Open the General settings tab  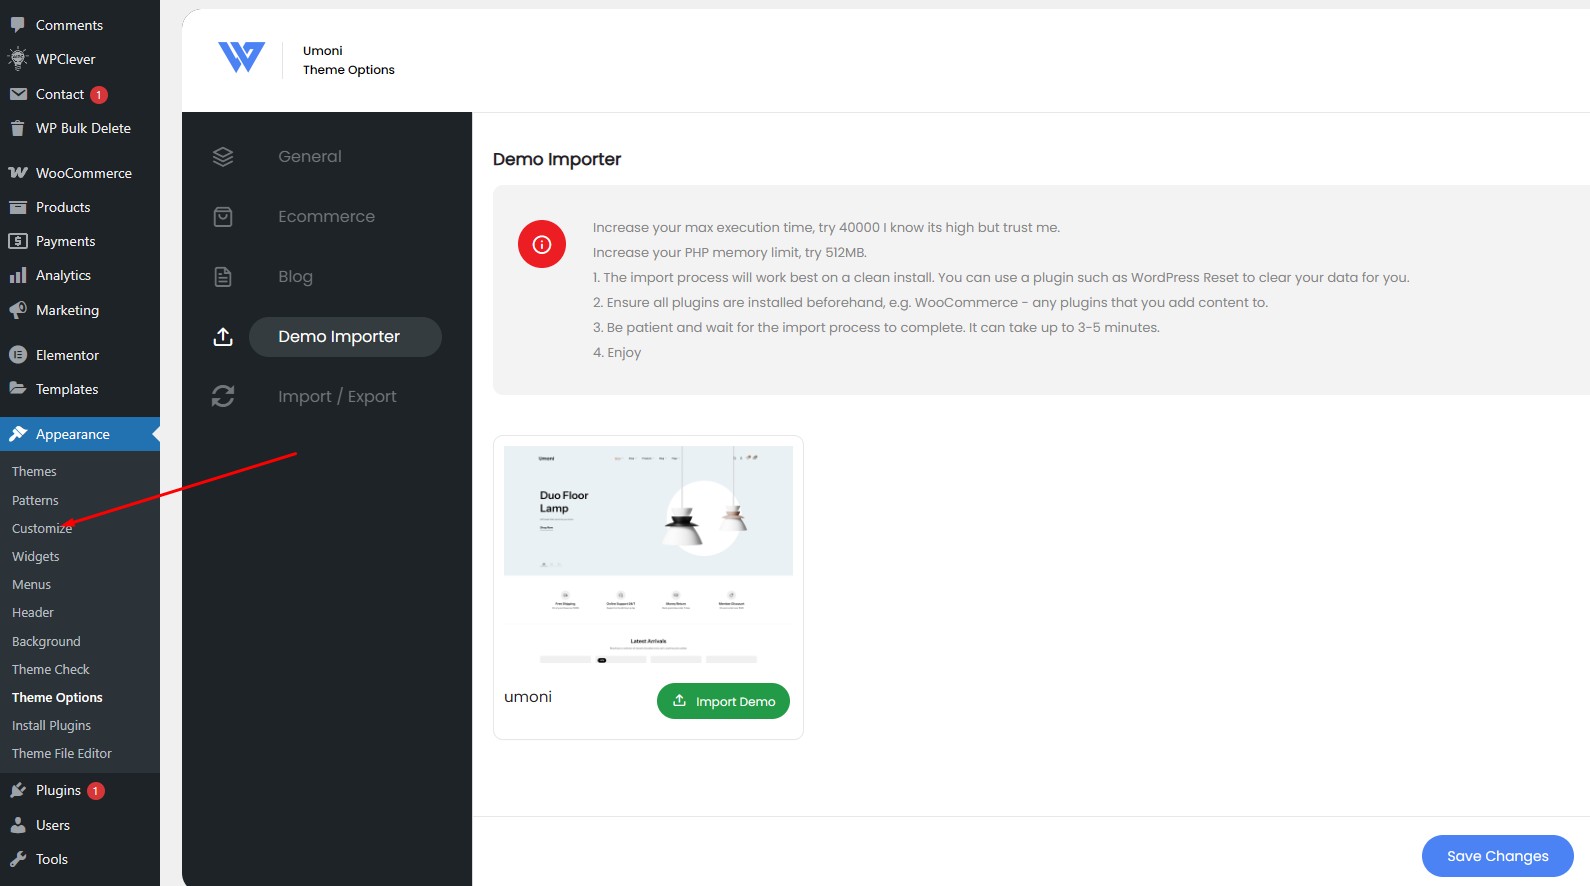click(x=310, y=157)
